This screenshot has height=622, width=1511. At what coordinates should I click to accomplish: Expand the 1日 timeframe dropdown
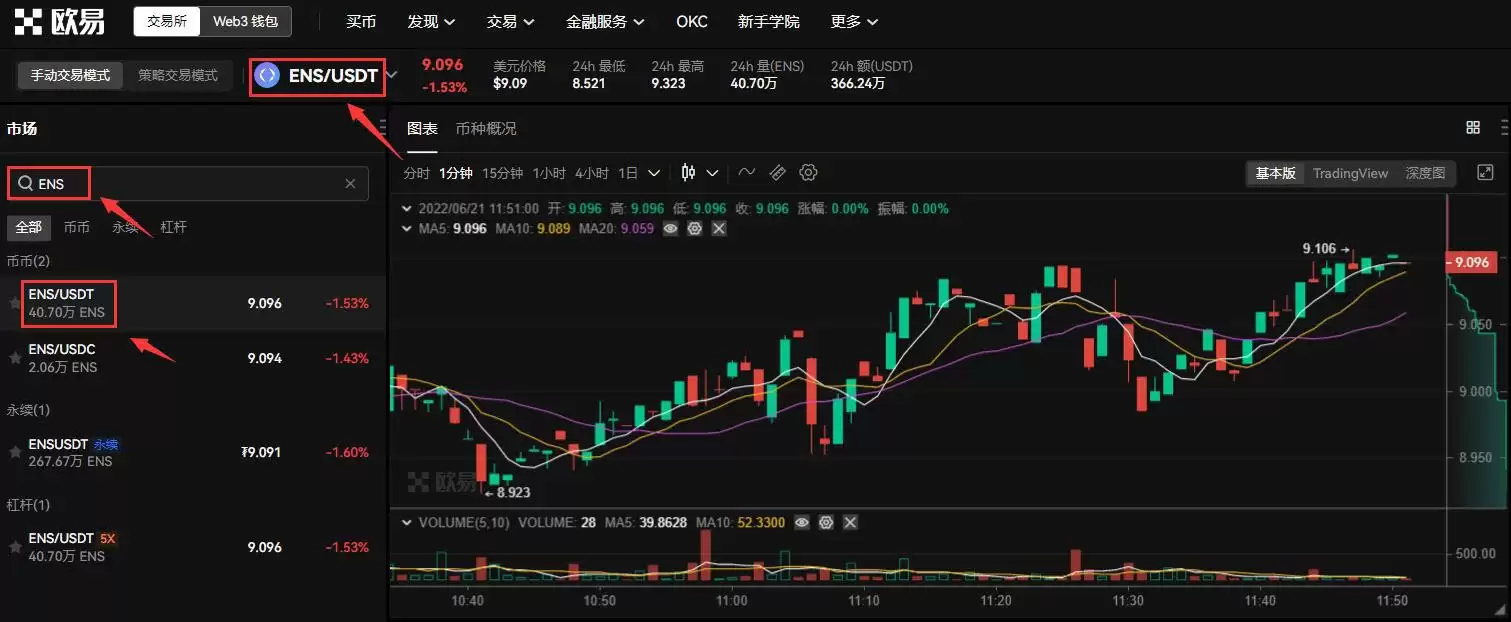pyautogui.click(x=655, y=172)
